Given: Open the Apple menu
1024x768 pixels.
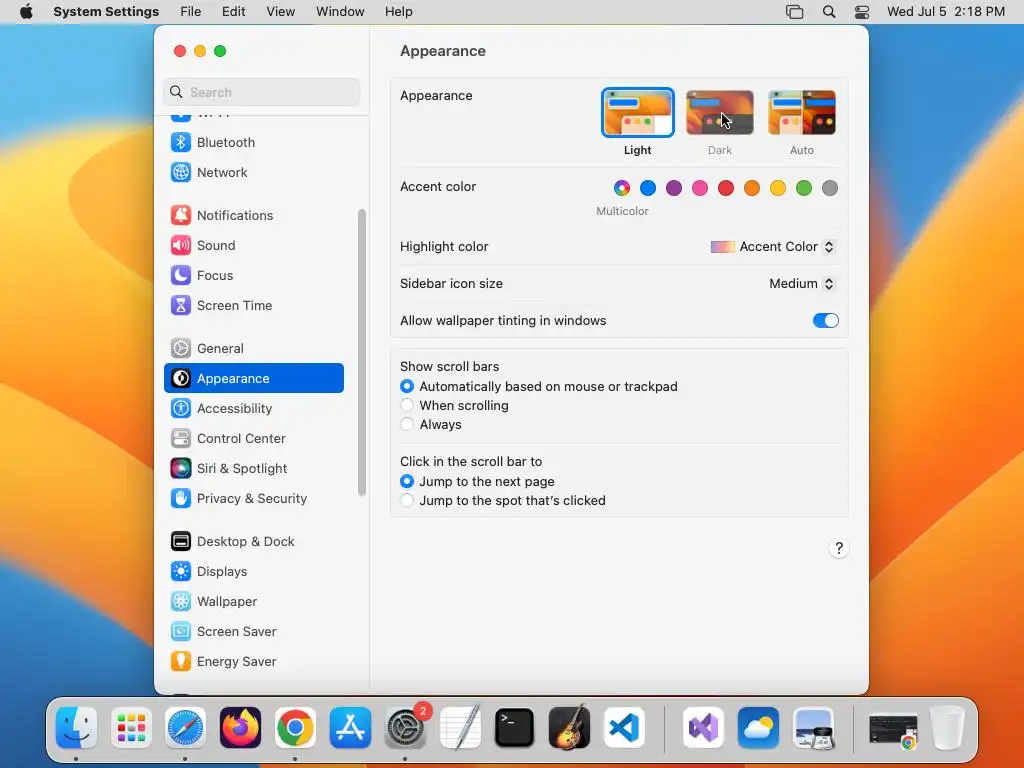Looking at the screenshot, I should click(26, 12).
